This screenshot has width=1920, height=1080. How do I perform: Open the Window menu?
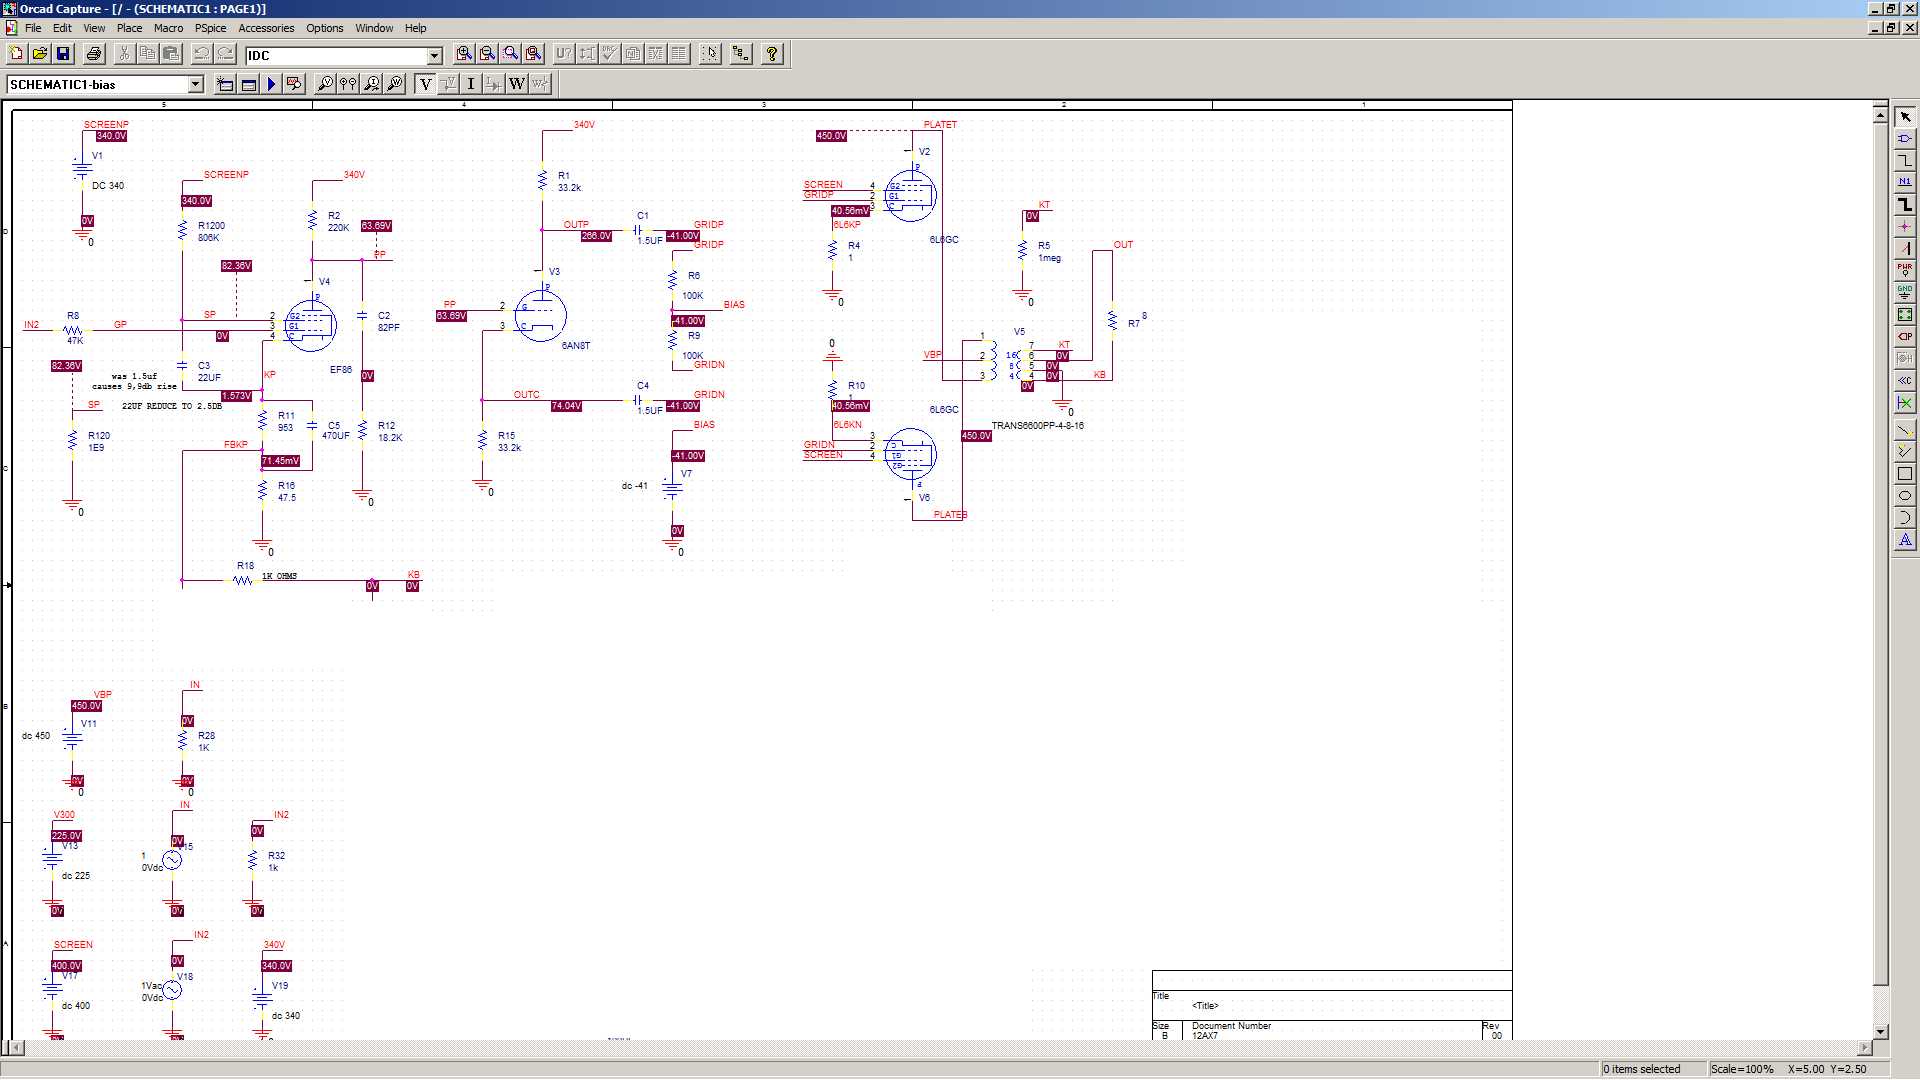(374, 28)
